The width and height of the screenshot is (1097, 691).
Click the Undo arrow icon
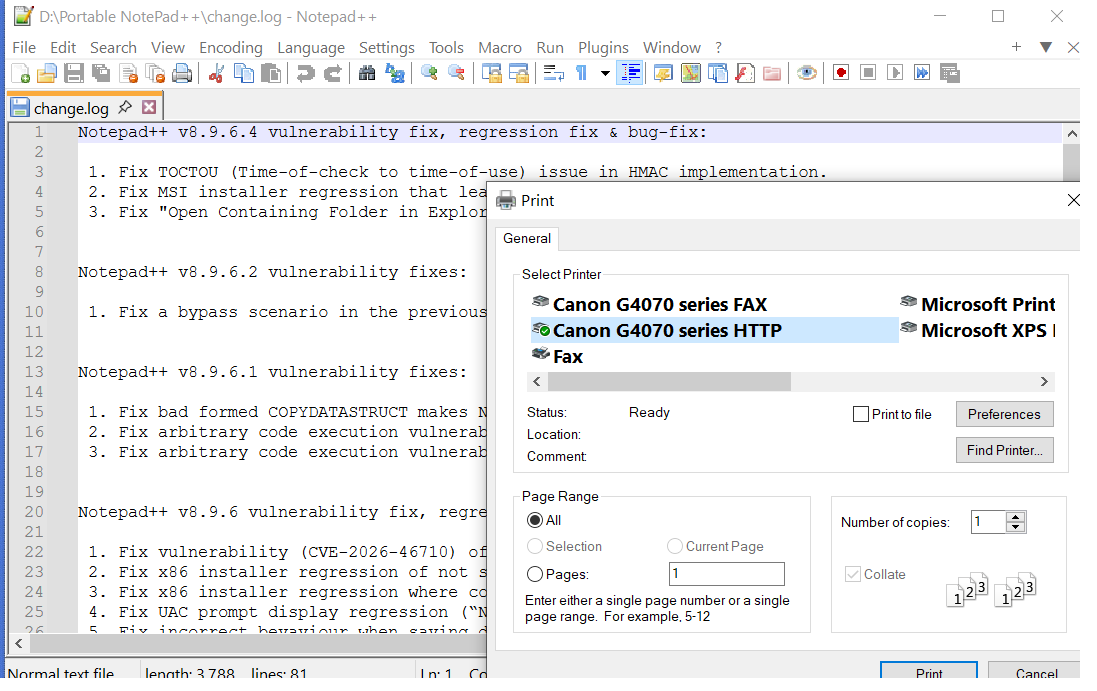tap(305, 73)
